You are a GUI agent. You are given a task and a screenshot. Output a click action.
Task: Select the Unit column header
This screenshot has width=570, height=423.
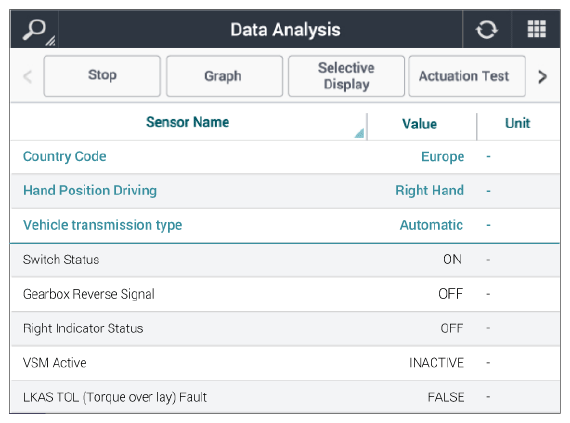click(x=518, y=124)
